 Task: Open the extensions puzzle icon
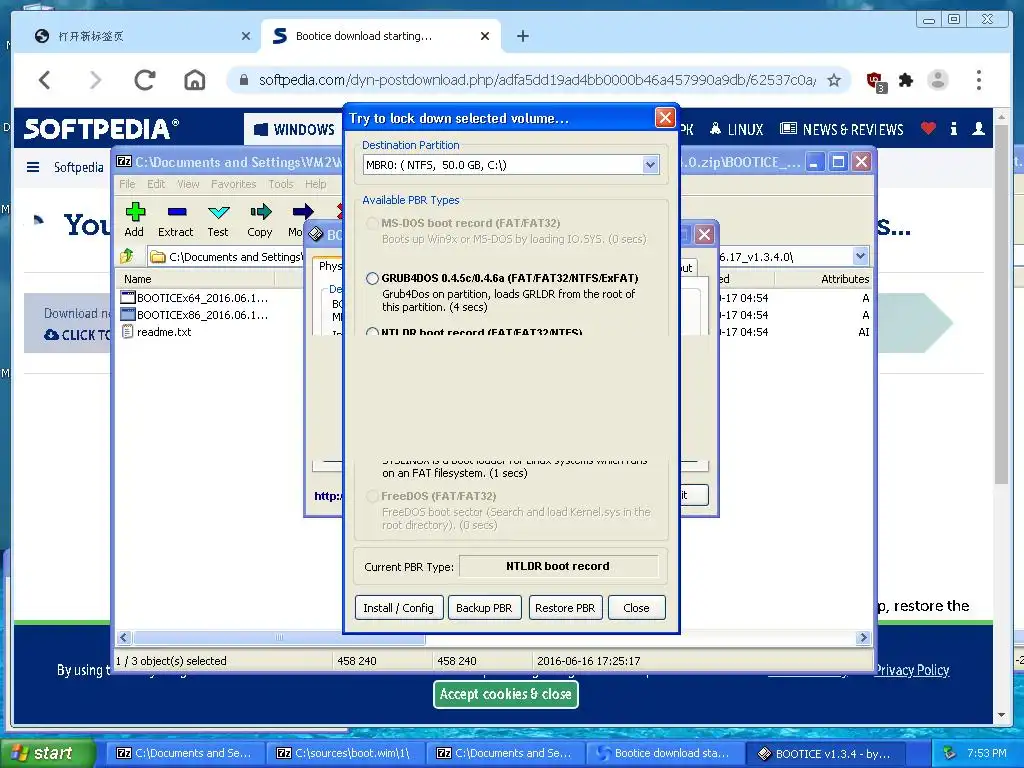click(906, 80)
